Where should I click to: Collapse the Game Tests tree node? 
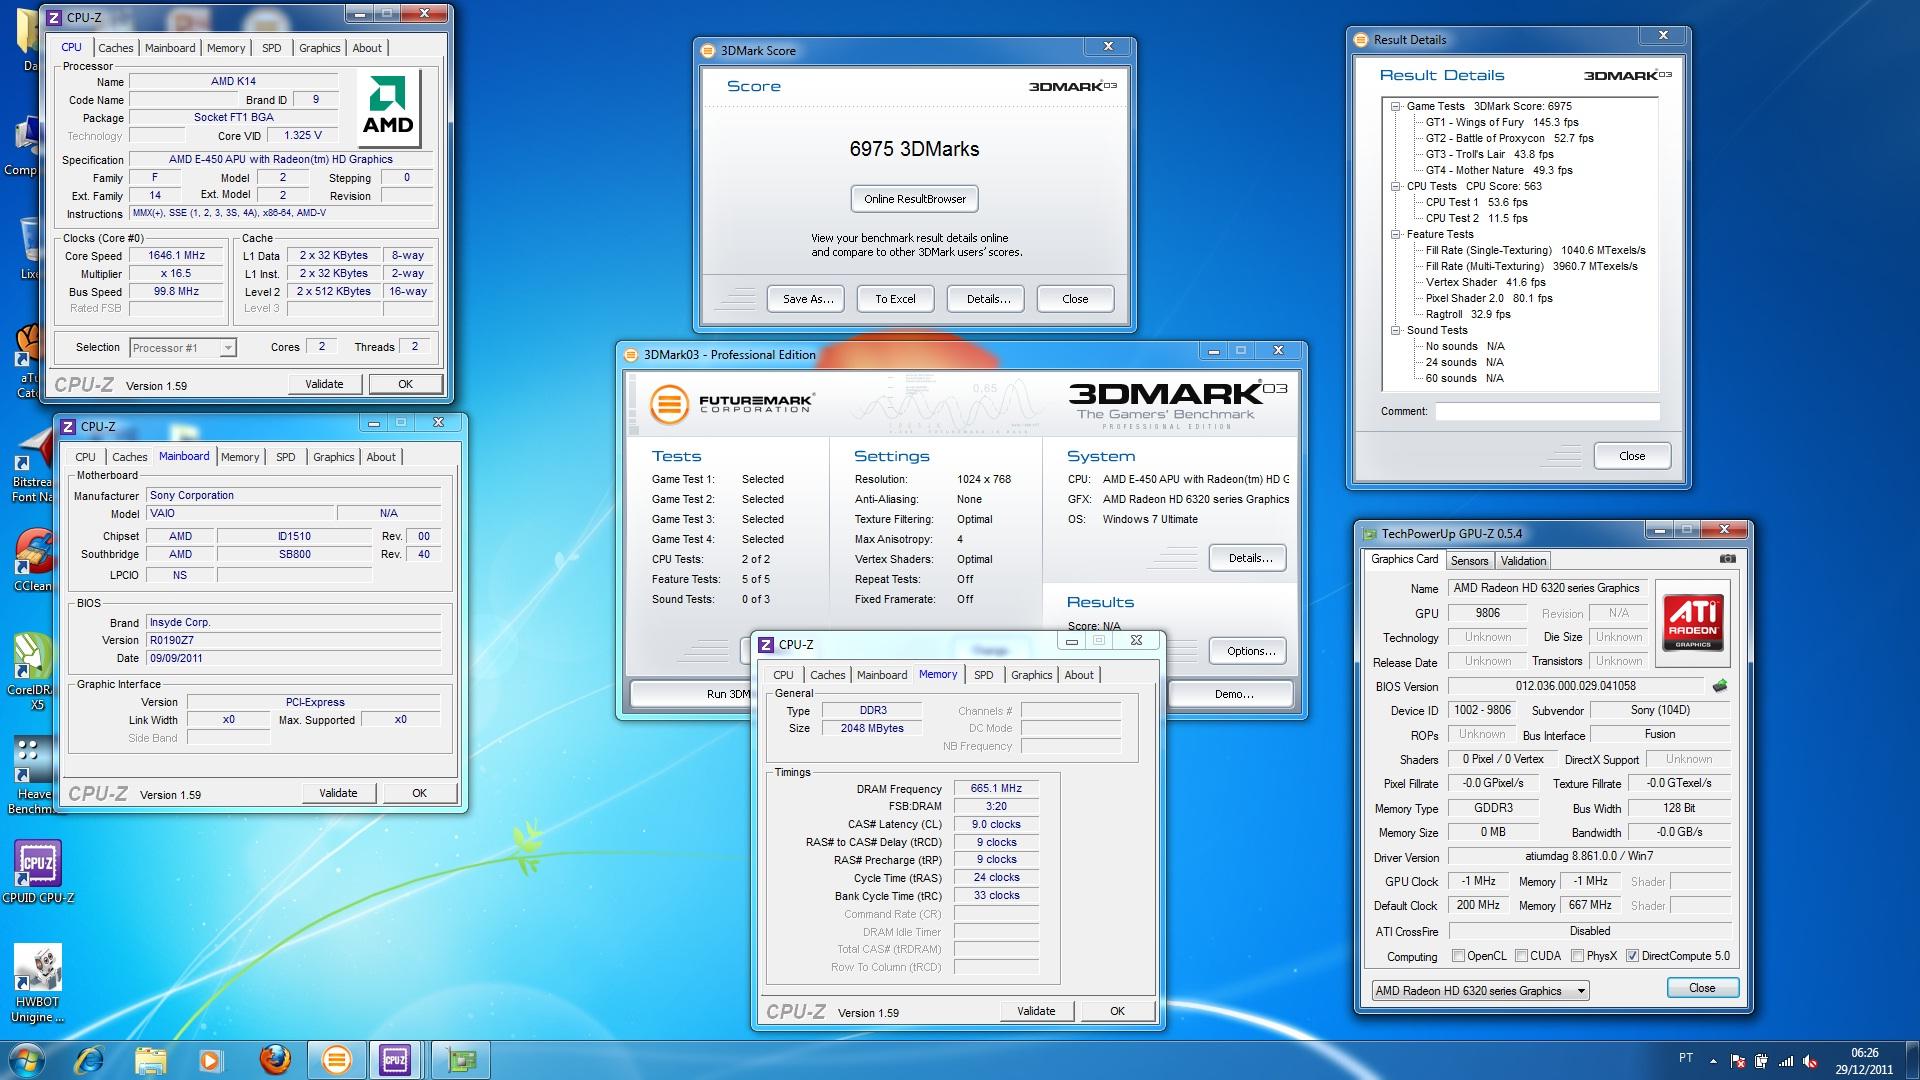pos(1395,106)
